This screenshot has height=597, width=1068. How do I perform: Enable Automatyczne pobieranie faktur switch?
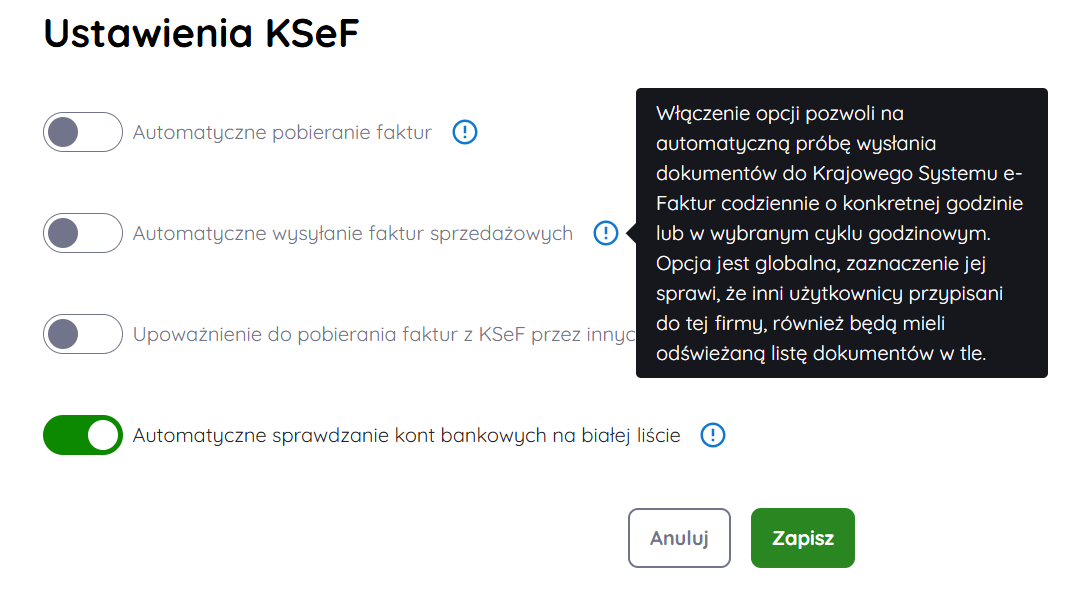click(83, 132)
